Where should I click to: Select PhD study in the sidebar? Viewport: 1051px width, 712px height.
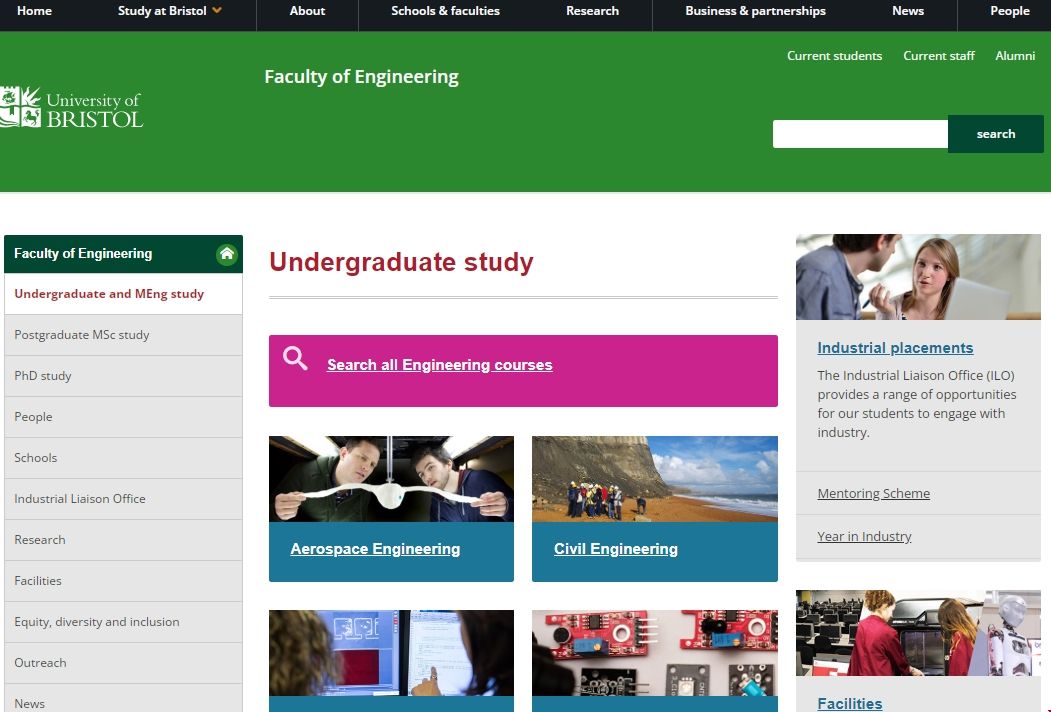coord(43,375)
